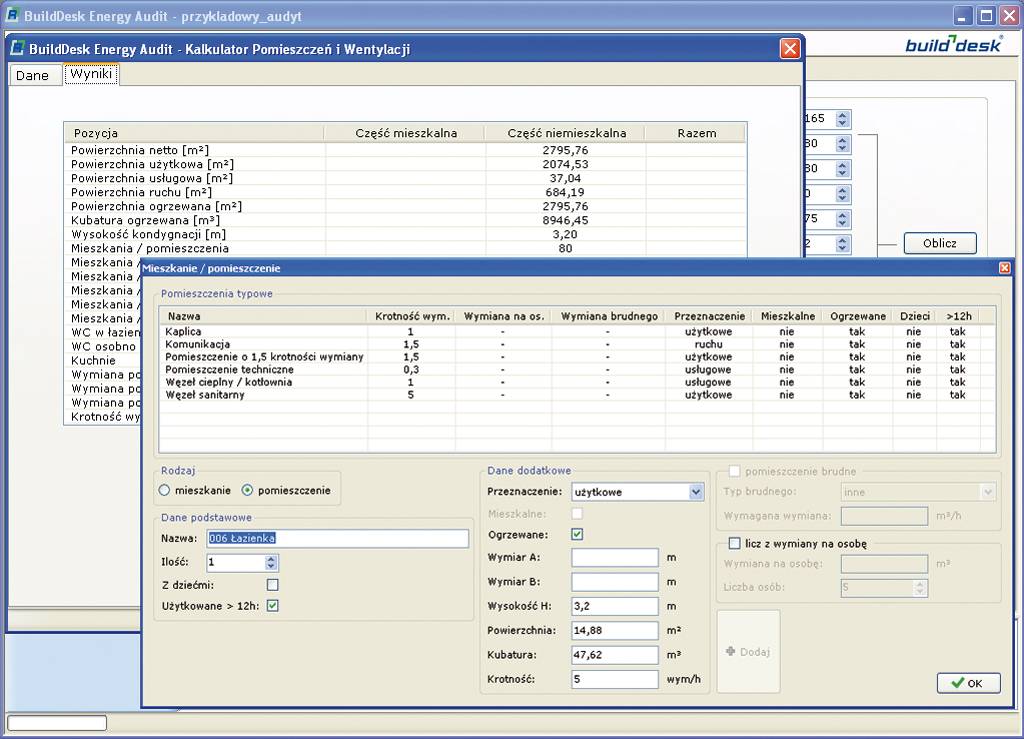Click the build desk logo
Screen dimensions: 1024x739
point(953,44)
